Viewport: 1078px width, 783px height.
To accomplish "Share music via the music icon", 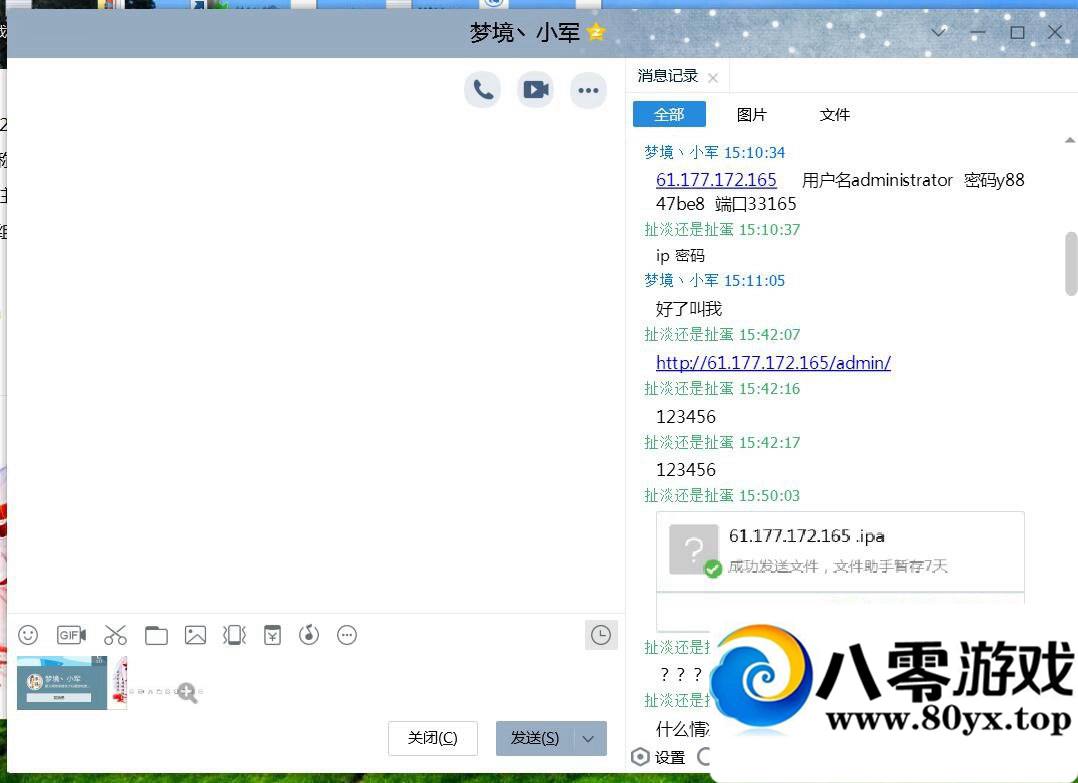I will pos(309,635).
